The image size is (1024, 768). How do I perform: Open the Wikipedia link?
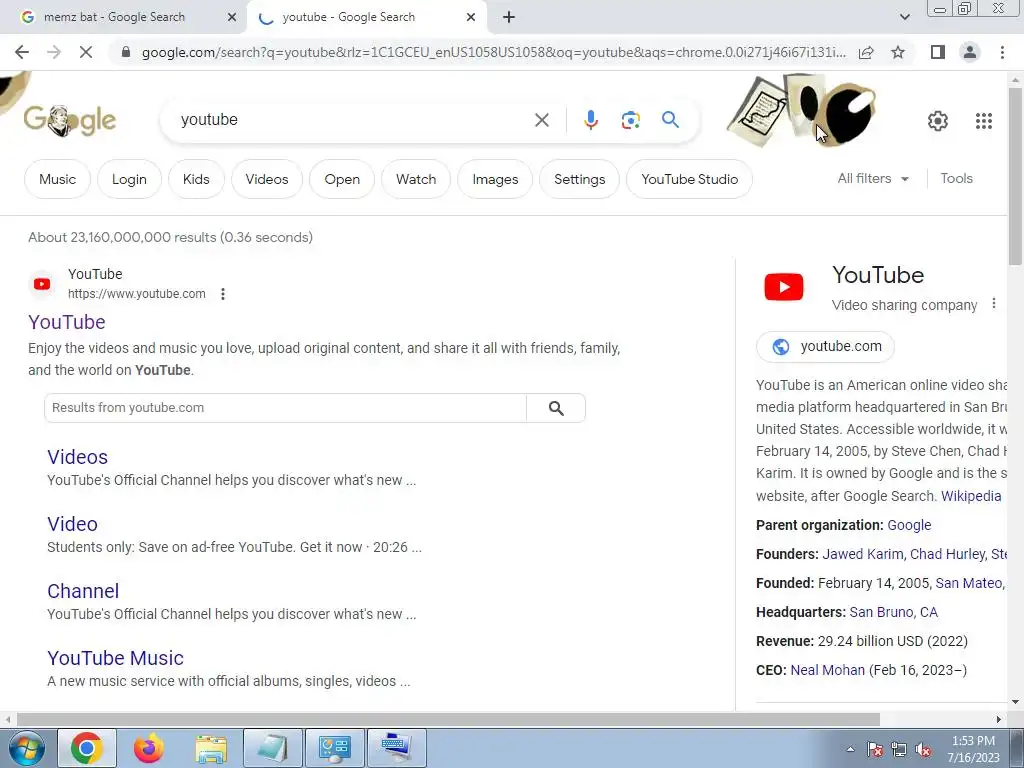(971, 496)
